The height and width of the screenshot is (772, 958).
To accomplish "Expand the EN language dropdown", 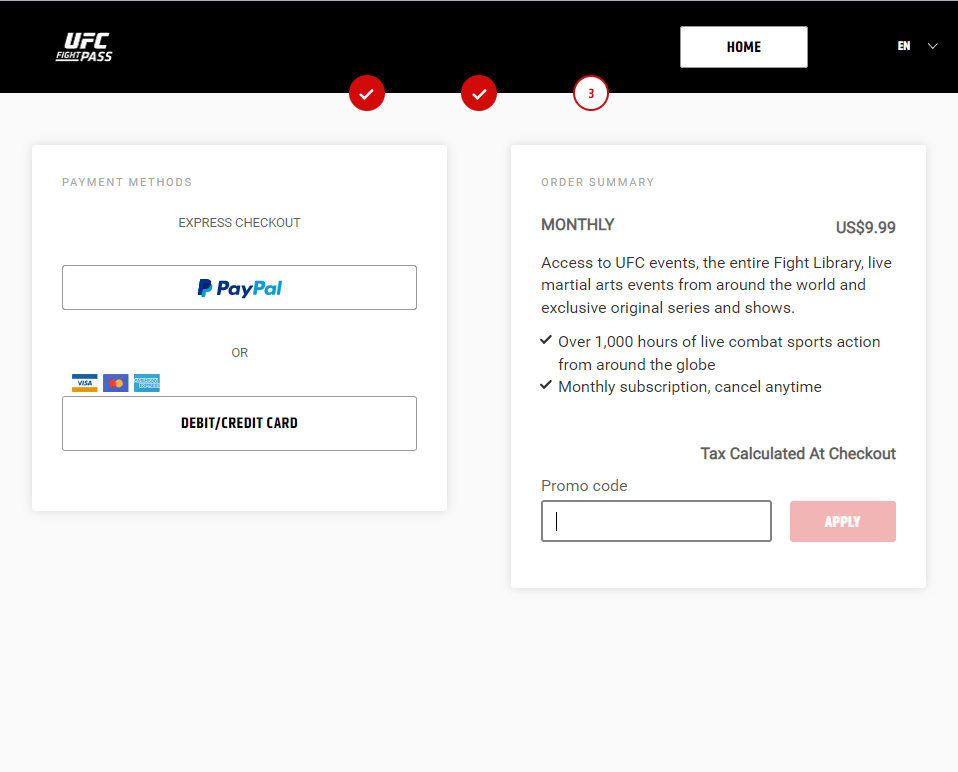I will pos(917,46).
